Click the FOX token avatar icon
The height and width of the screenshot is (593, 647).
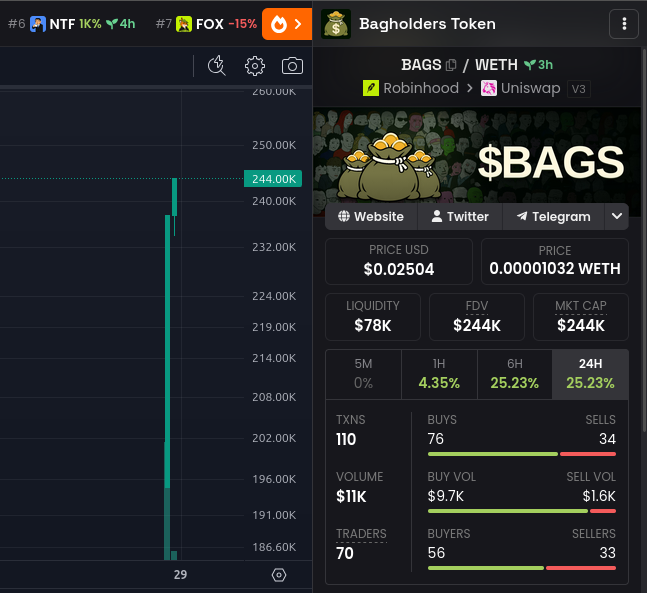pos(184,24)
